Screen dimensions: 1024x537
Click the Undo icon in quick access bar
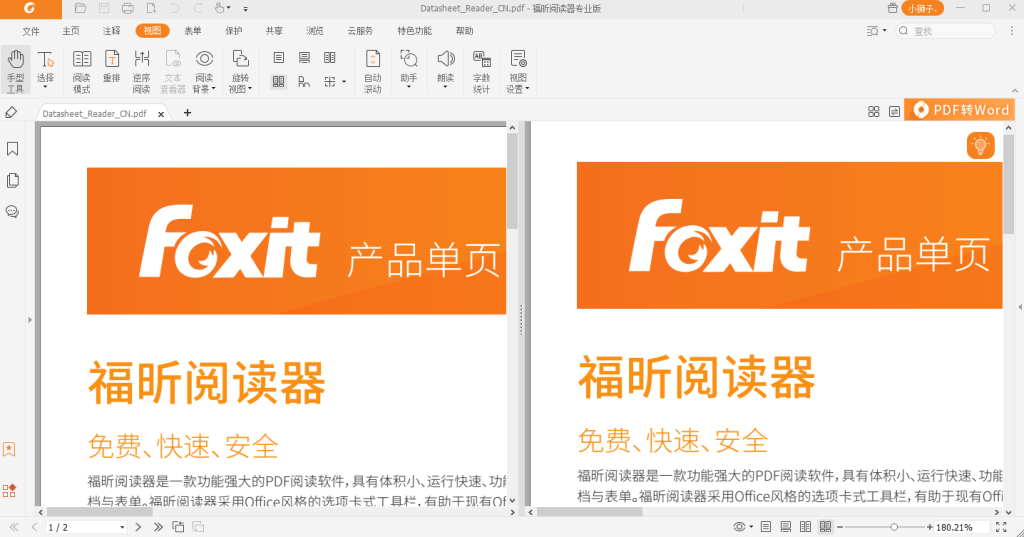pos(174,8)
